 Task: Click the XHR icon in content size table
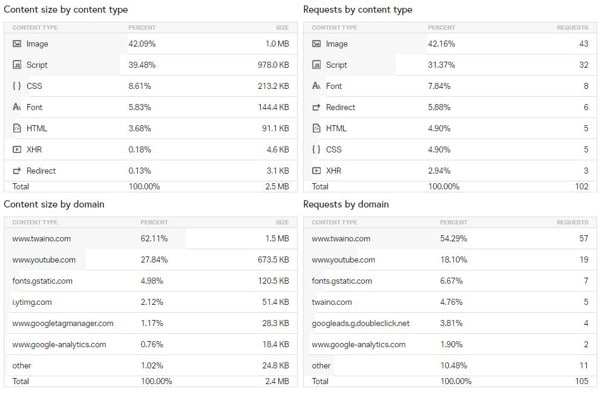(17, 149)
